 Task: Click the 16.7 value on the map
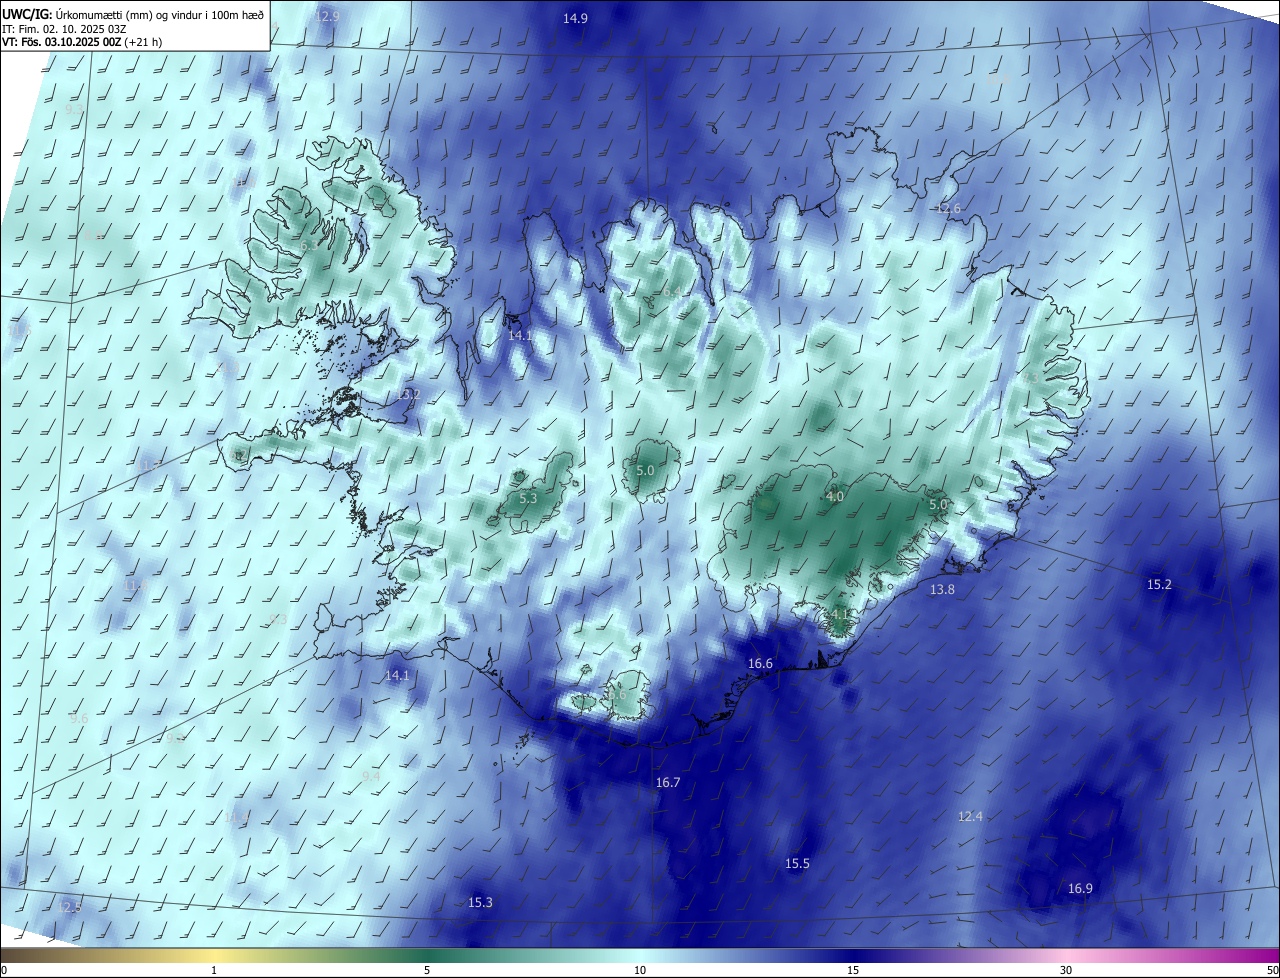coord(668,782)
